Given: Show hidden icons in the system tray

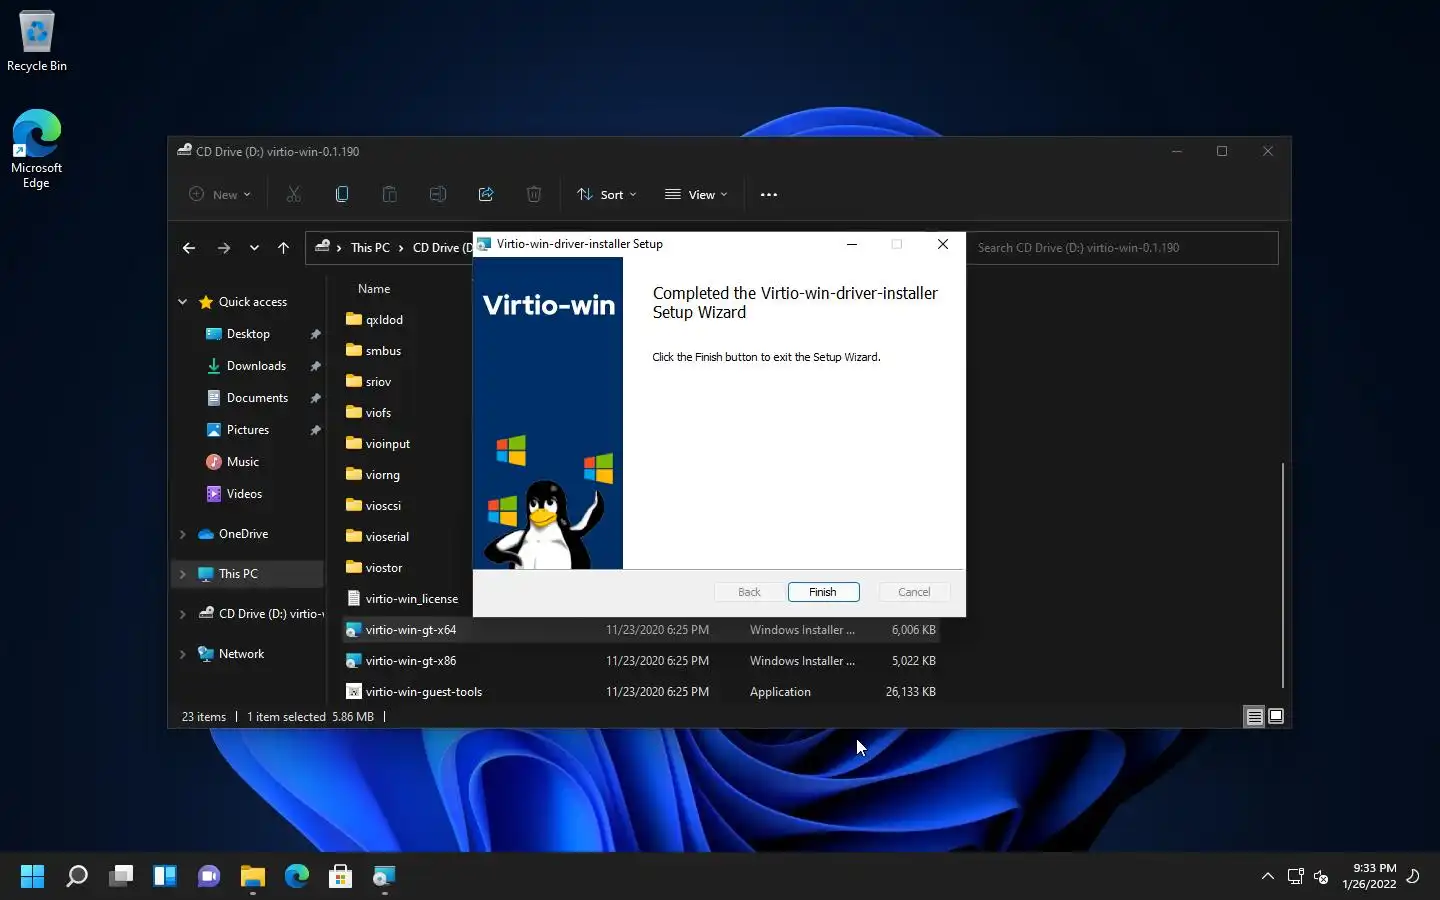Looking at the screenshot, I should [1267, 877].
